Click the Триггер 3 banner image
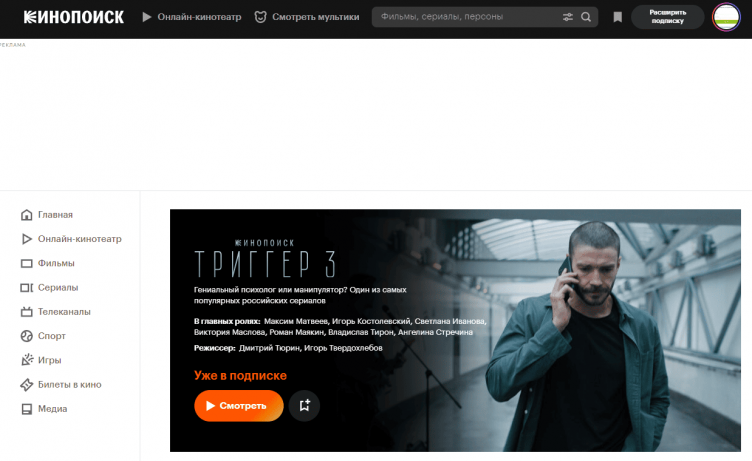Viewport: 752px width, 461px height. (x=455, y=331)
